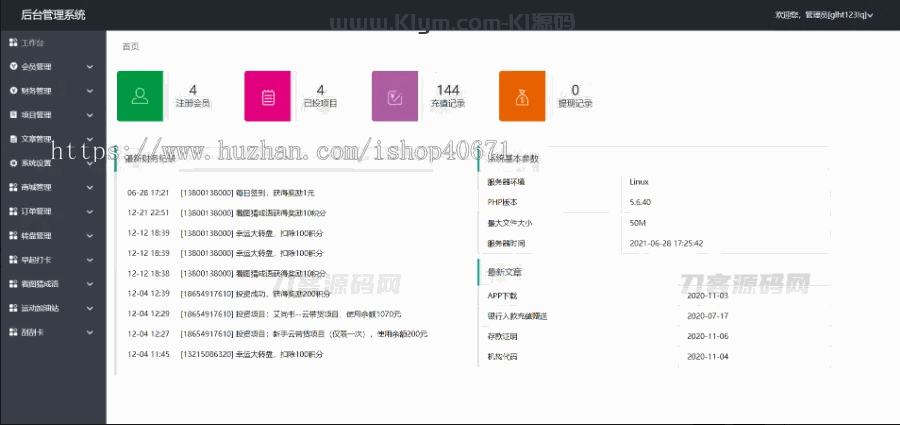Click the pink 已投项目 list icon tile
The image size is (900, 425).
pyautogui.click(x=267, y=96)
